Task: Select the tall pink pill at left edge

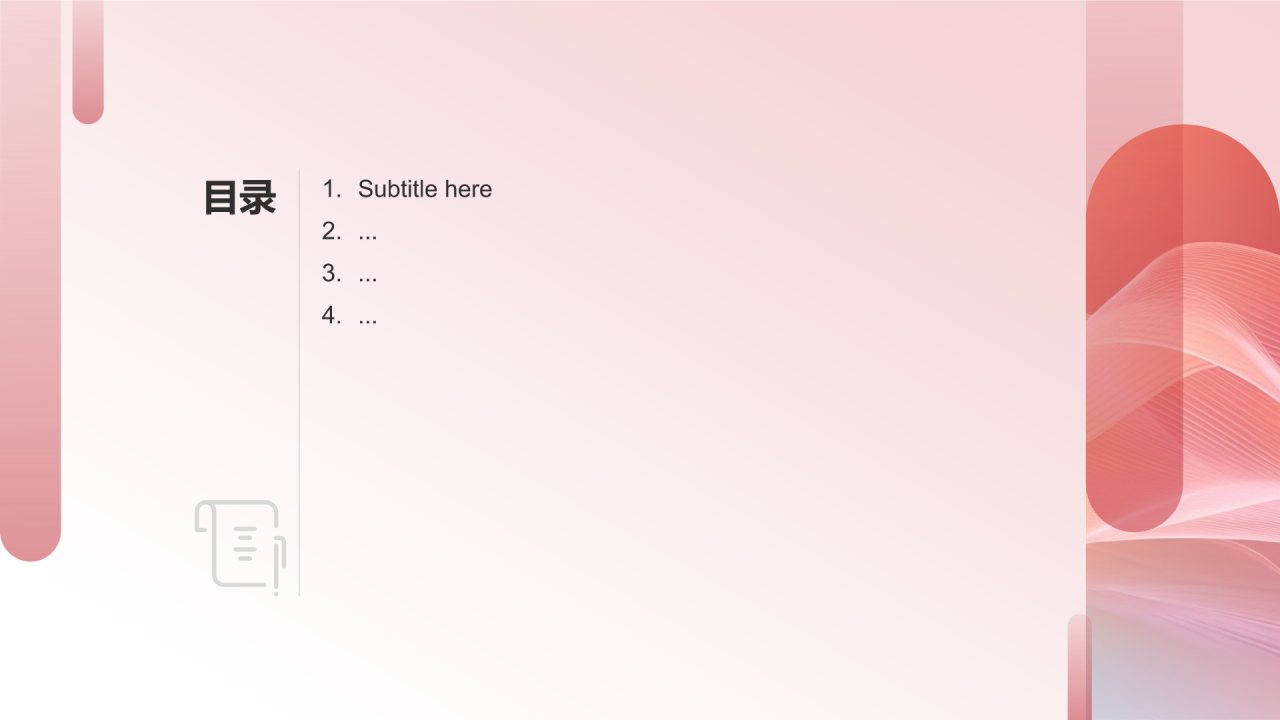Action: (30, 280)
